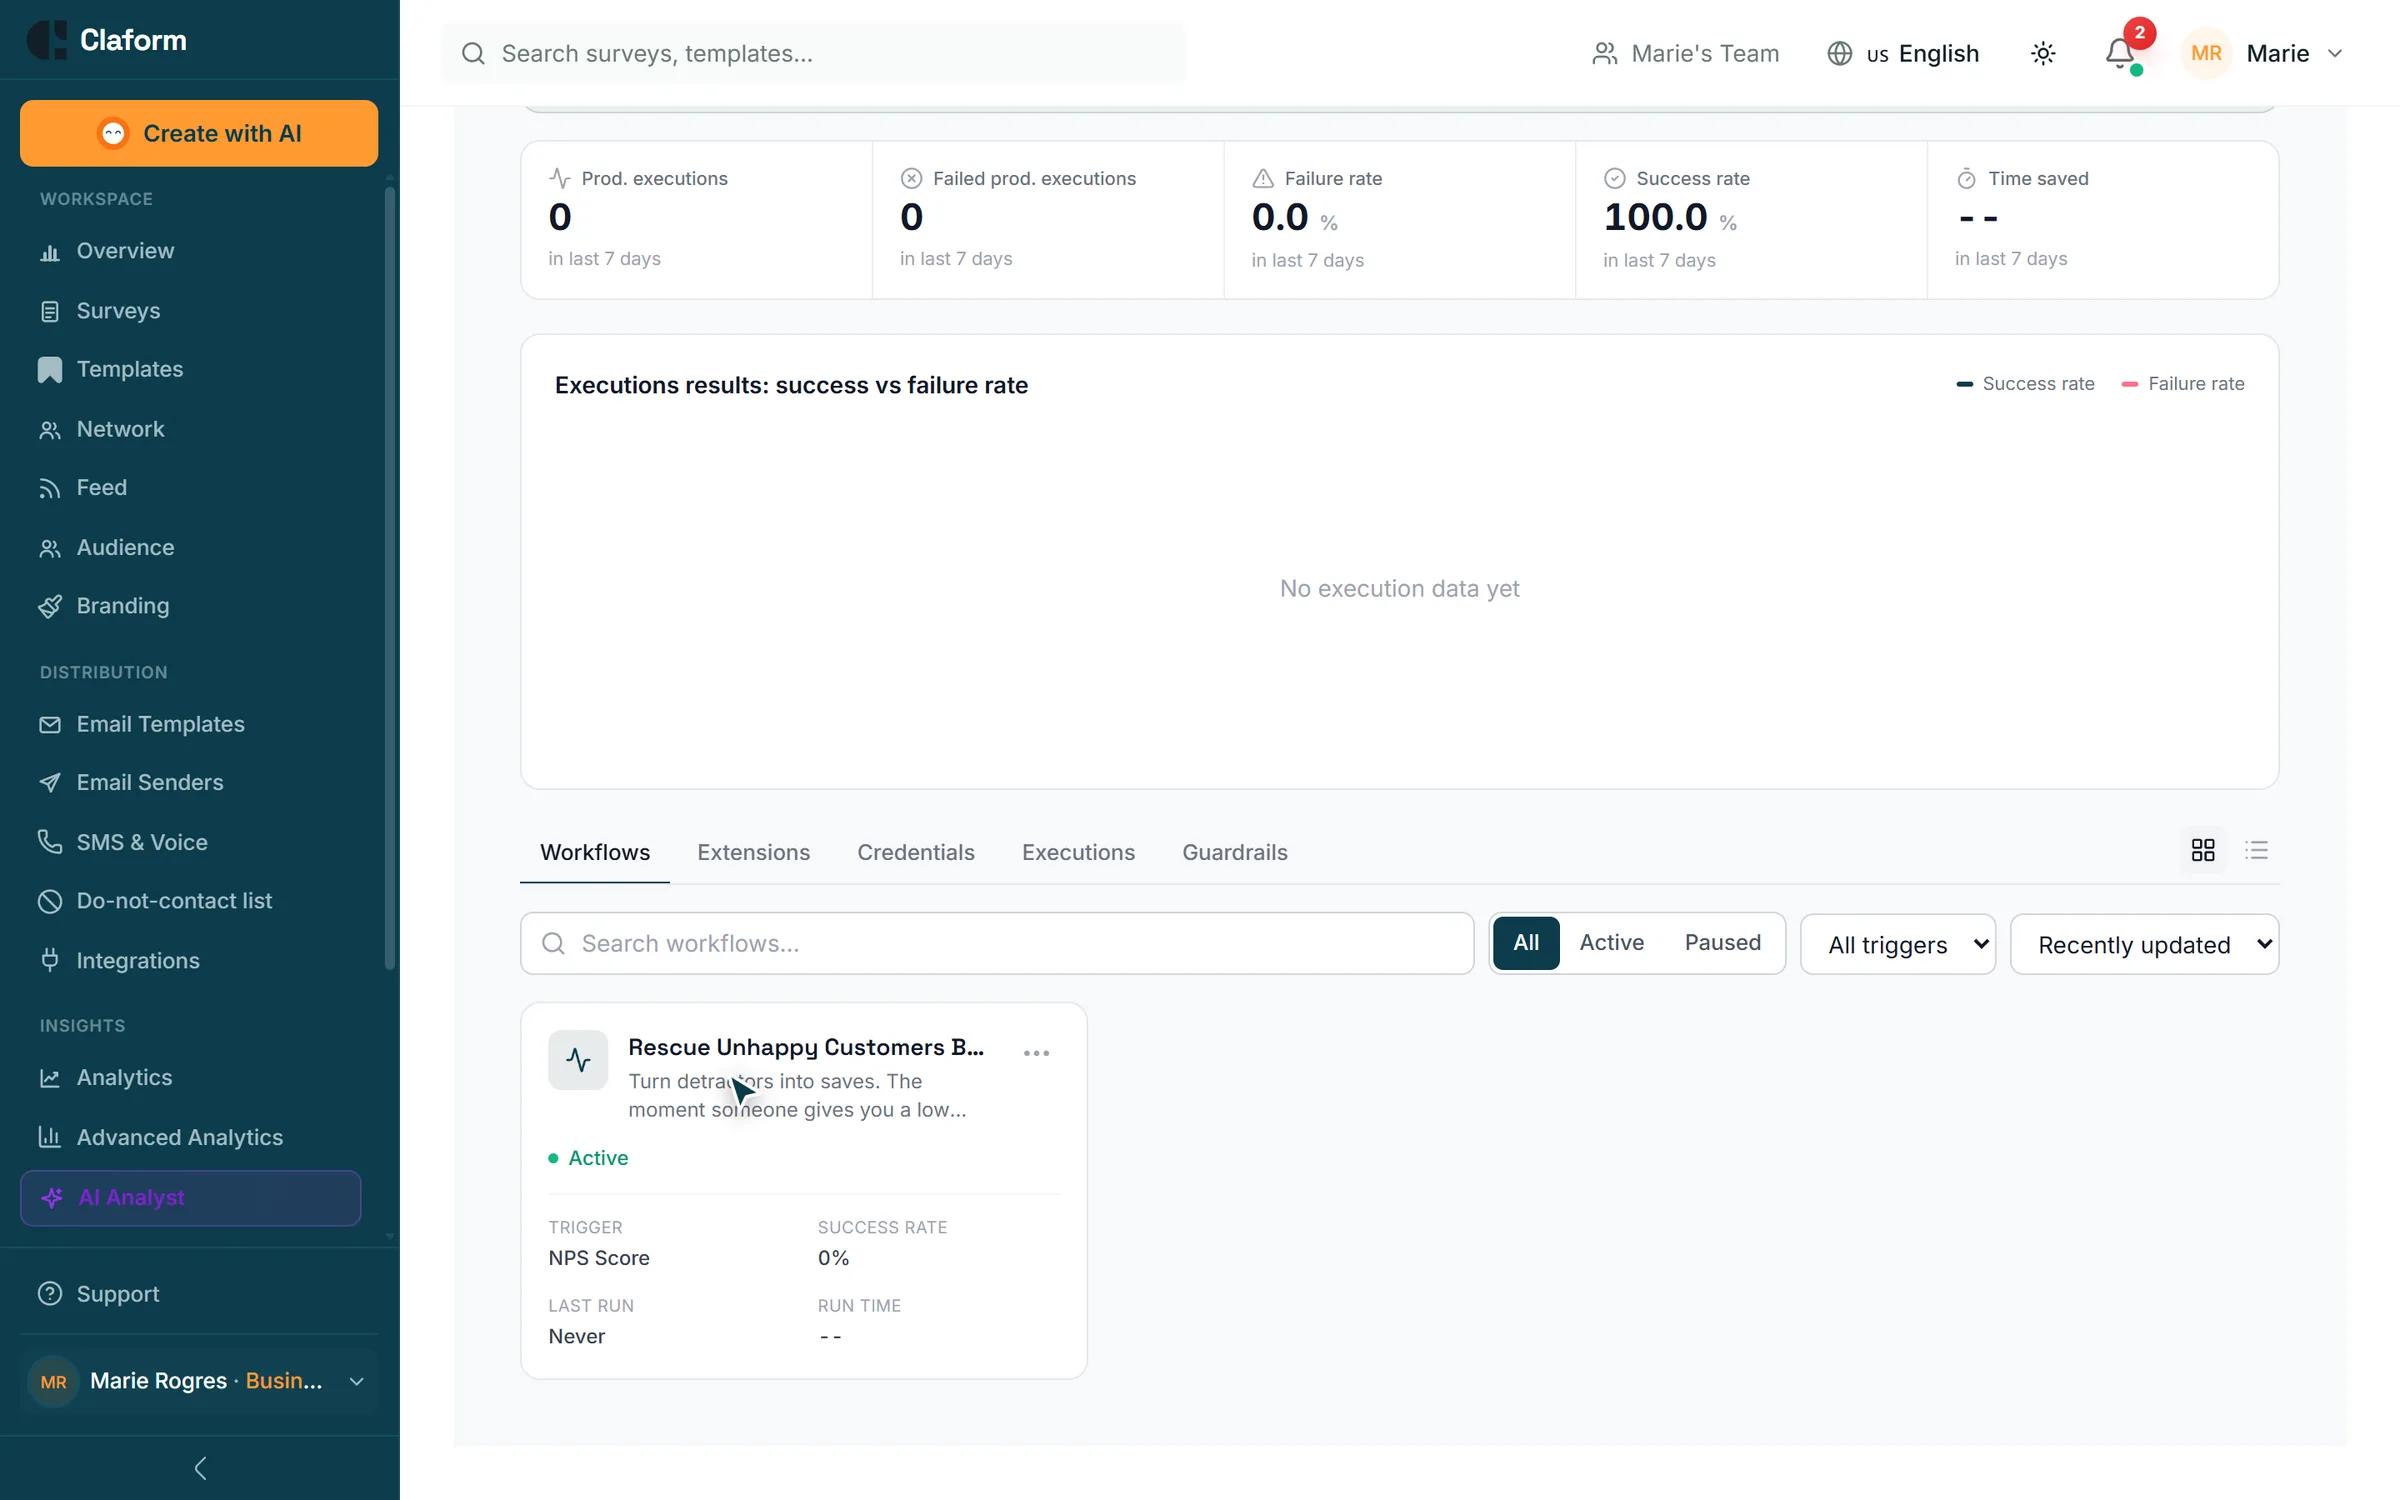Image resolution: width=2400 pixels, height=1500 pixels.
Task: Switch to the Executions tab
Action: (1078, 852)
